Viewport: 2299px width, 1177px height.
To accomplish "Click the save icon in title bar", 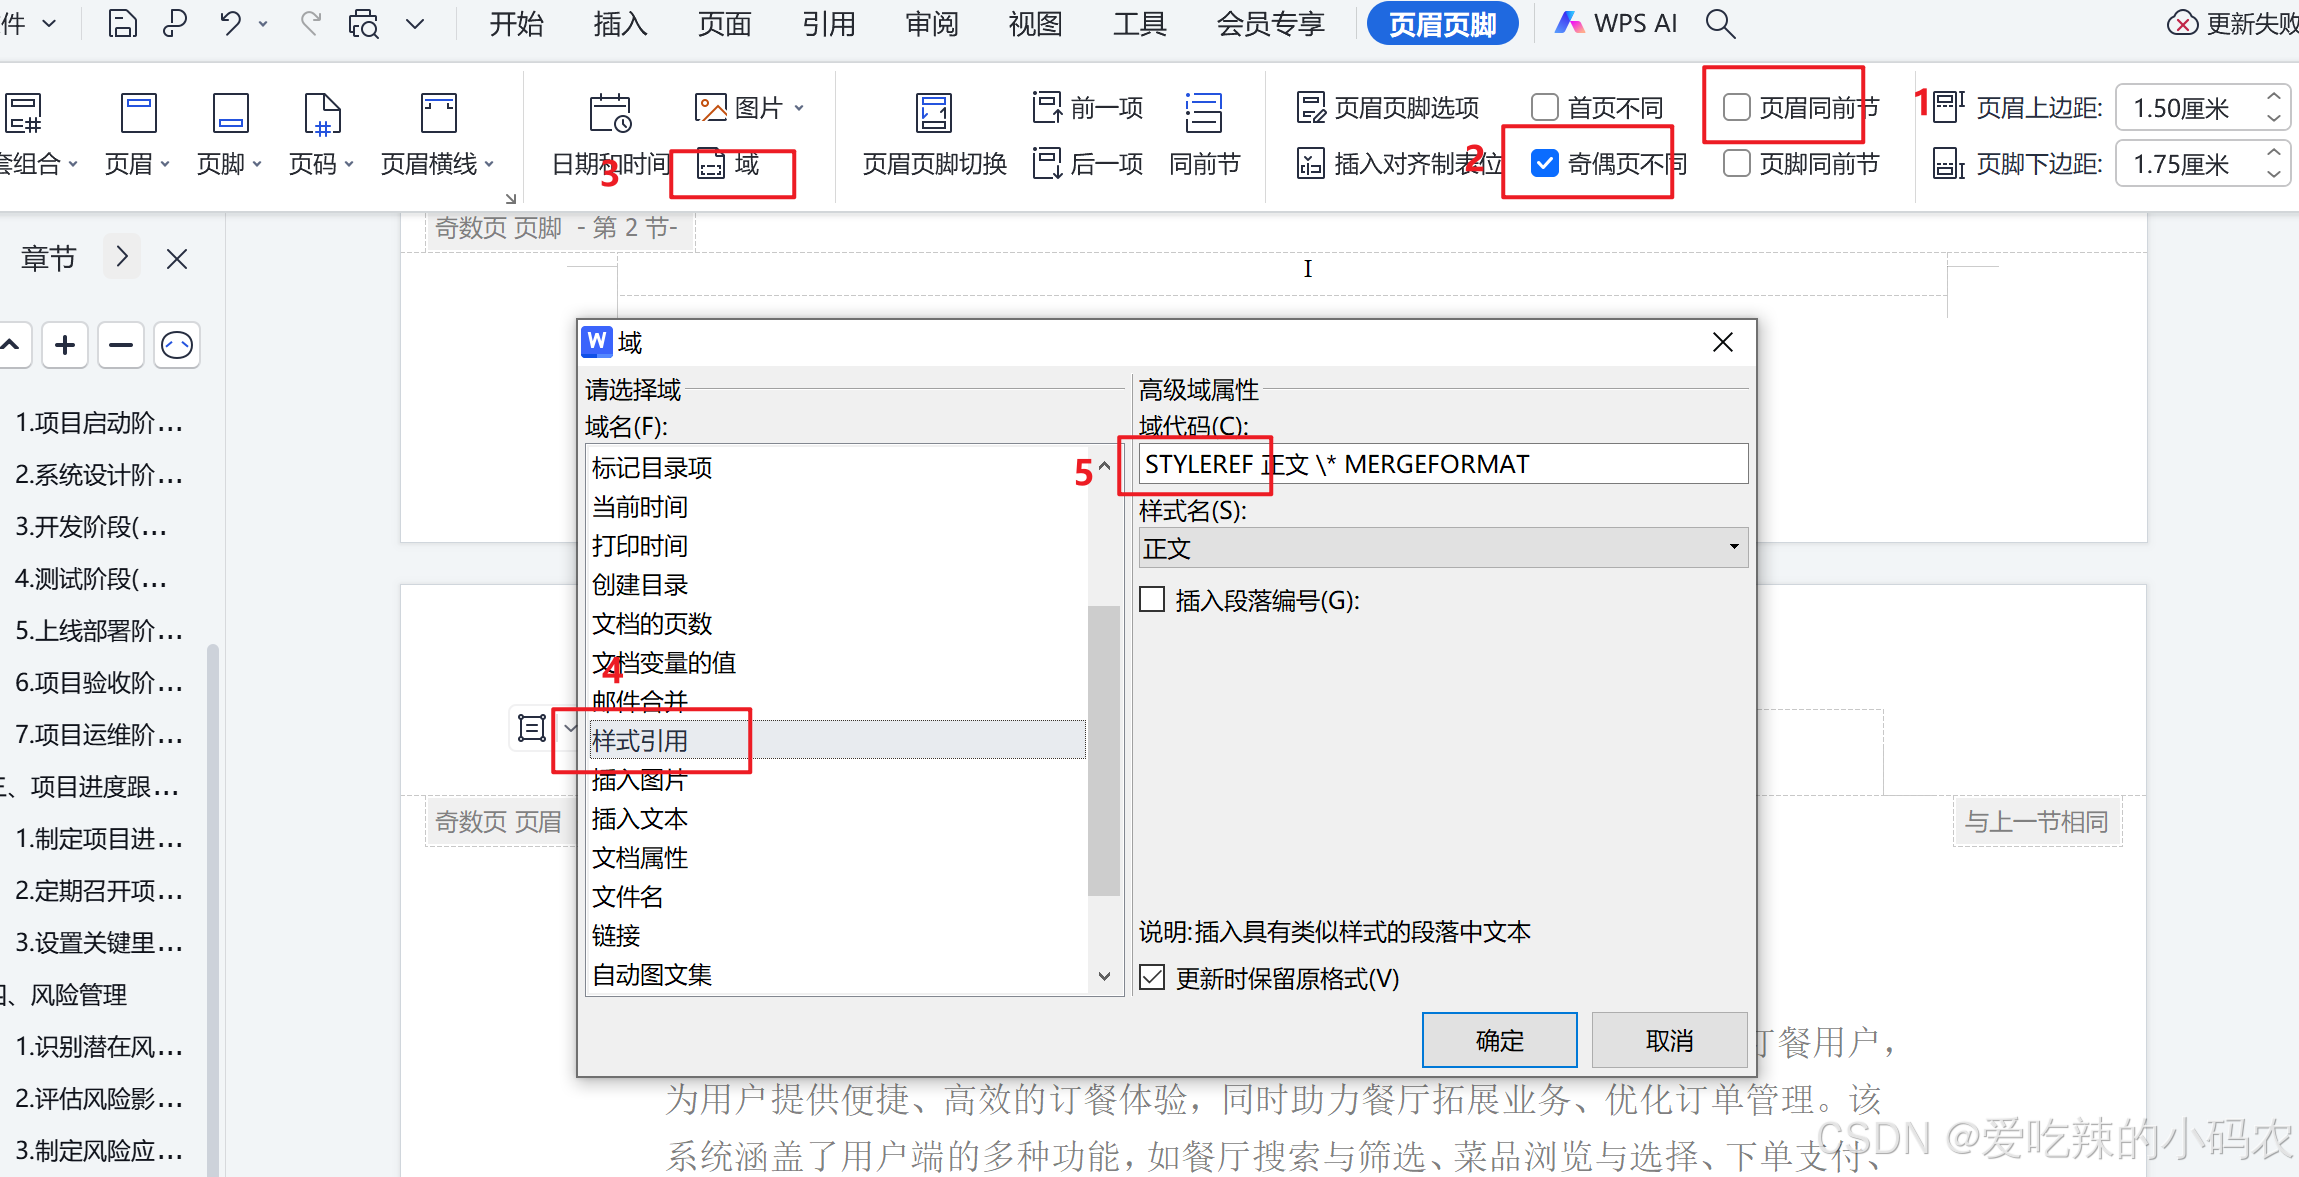I will pyautogui.click(x=122, y=23).
